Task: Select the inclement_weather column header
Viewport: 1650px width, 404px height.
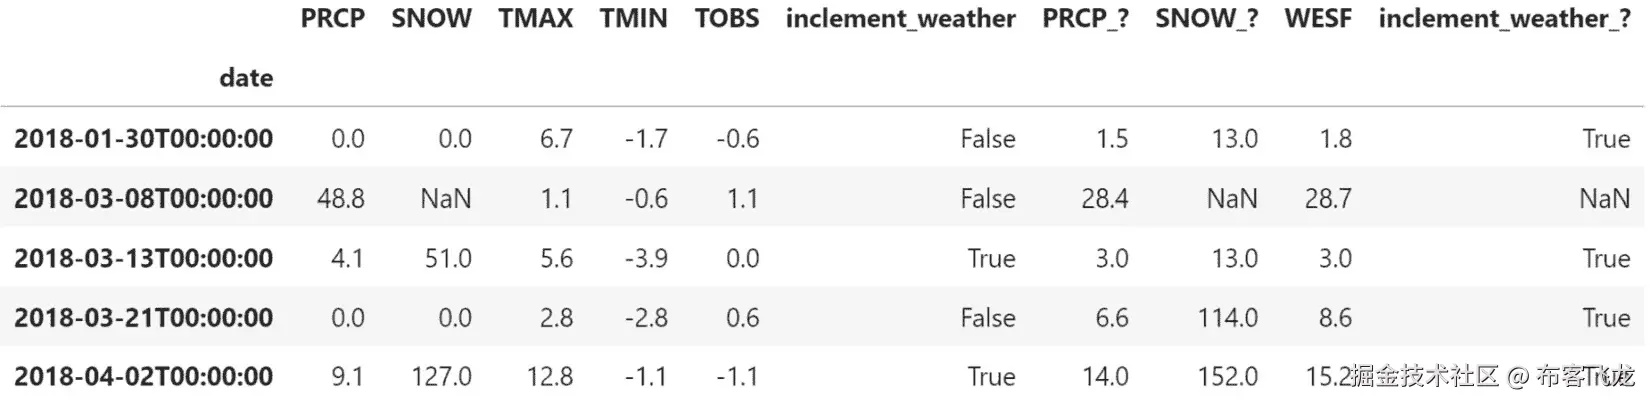Action: click(900, 19)
